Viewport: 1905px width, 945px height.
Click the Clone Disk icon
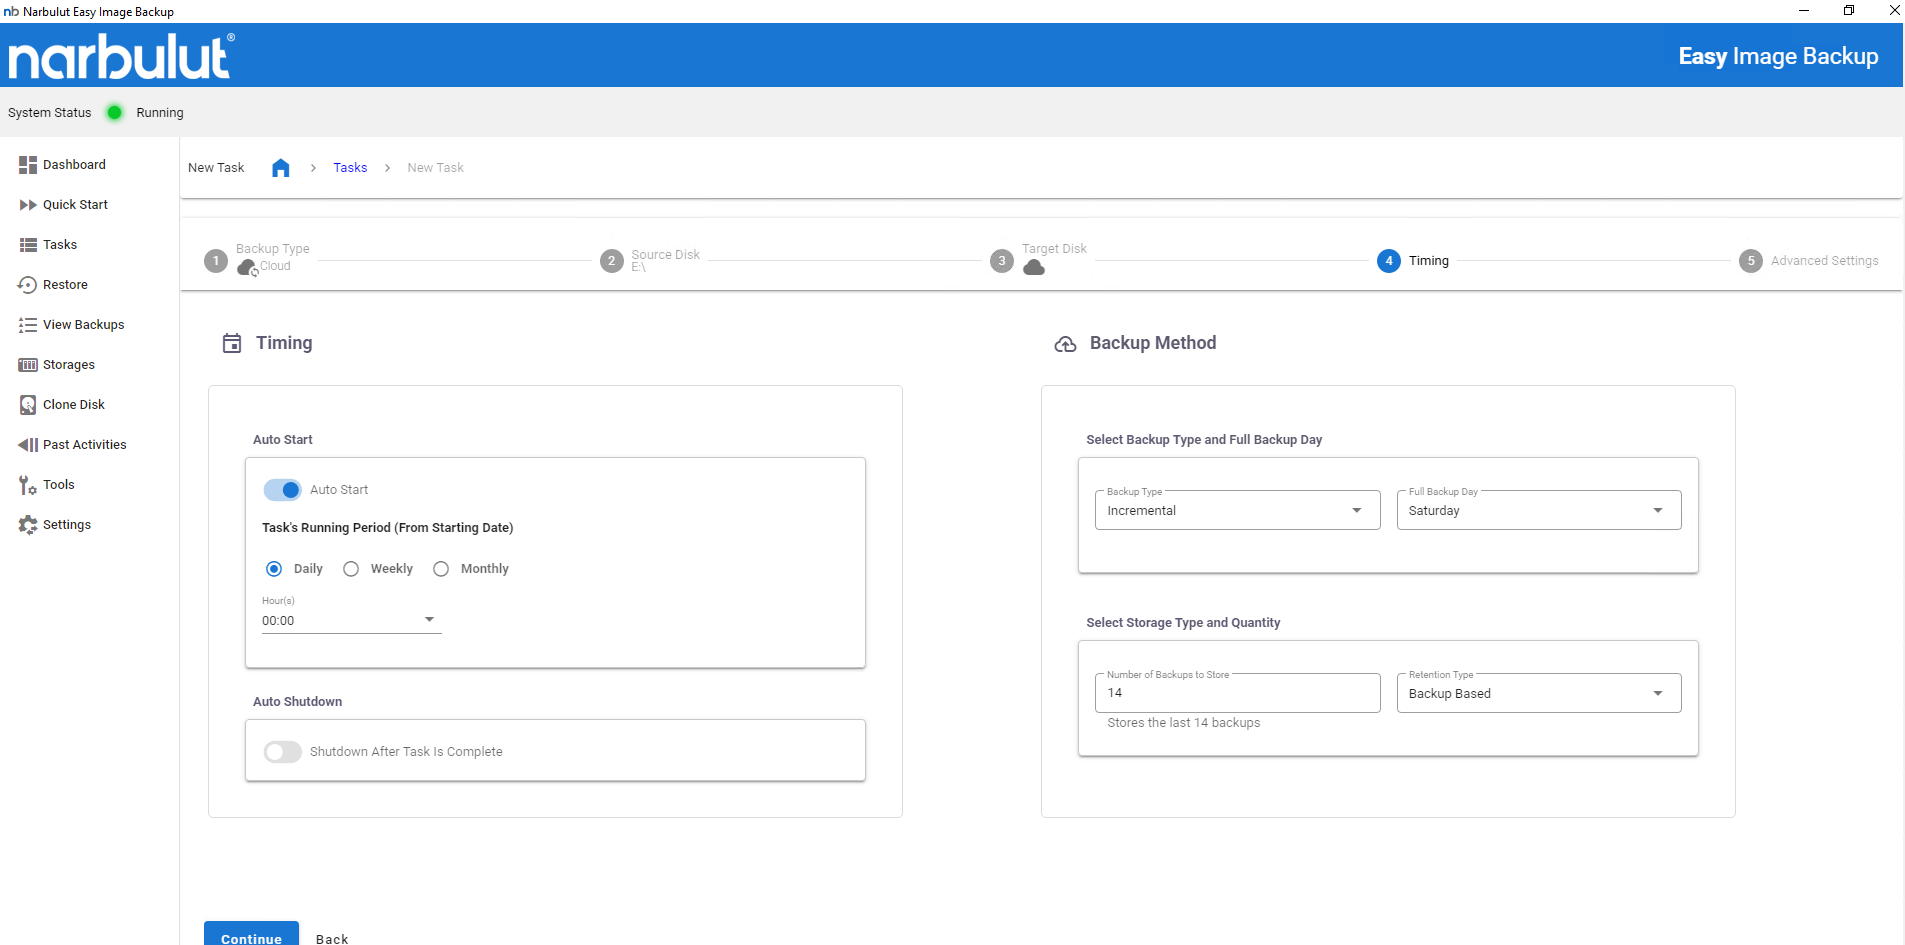[x=28, y=405]
